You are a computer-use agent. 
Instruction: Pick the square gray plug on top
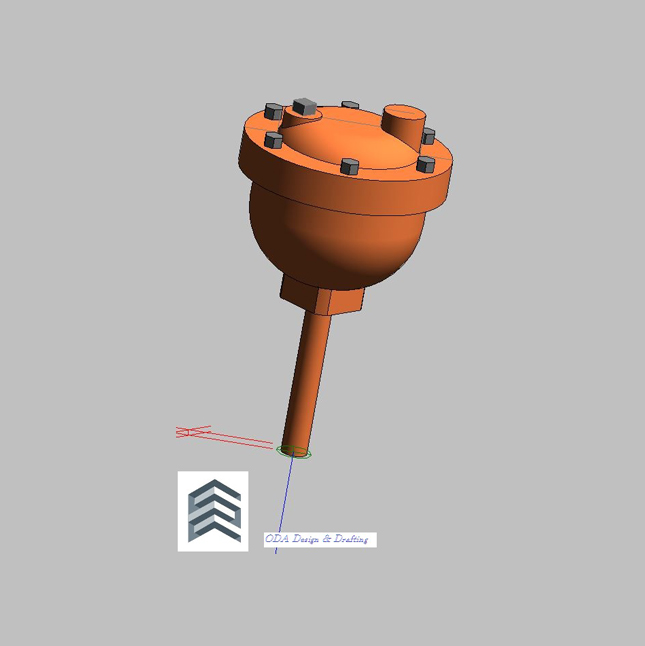[304, 107]
